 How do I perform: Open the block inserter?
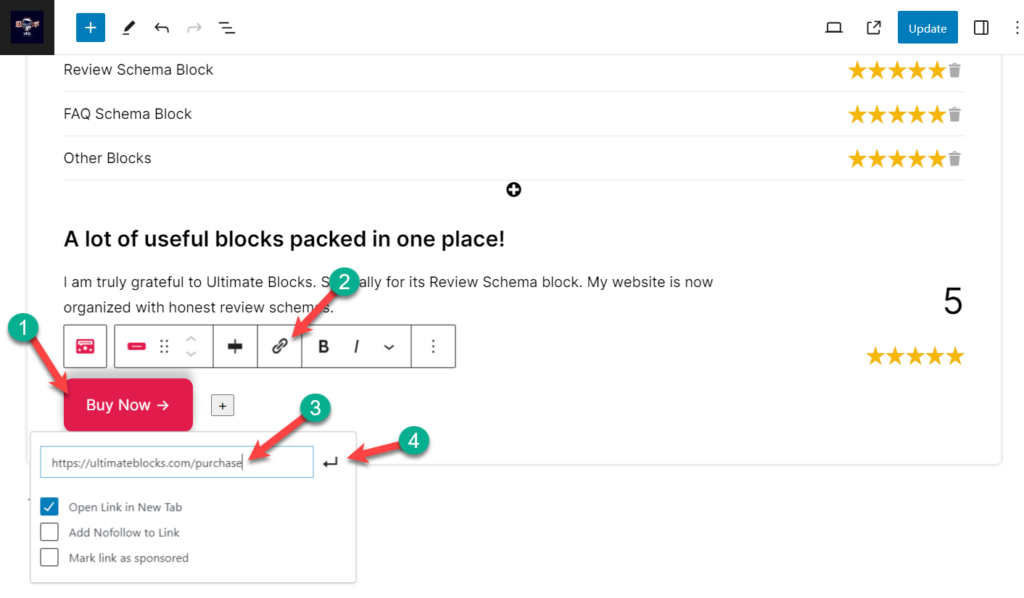coord(90,27)
